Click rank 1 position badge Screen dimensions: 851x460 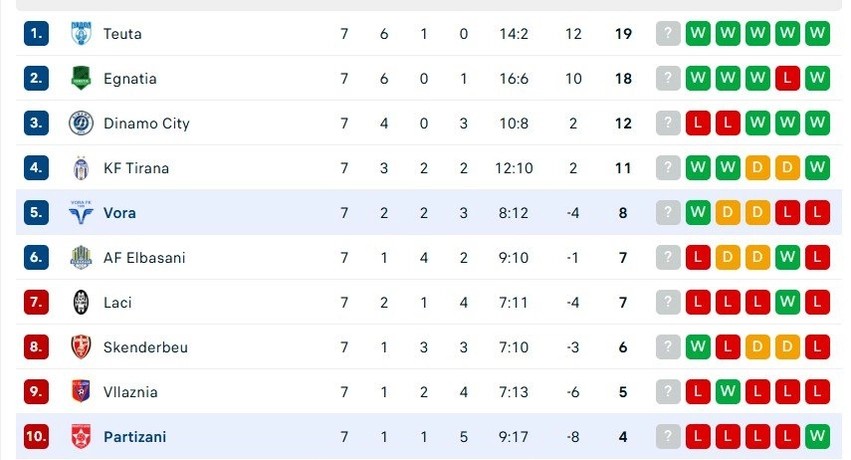click(x=36, y=34)
